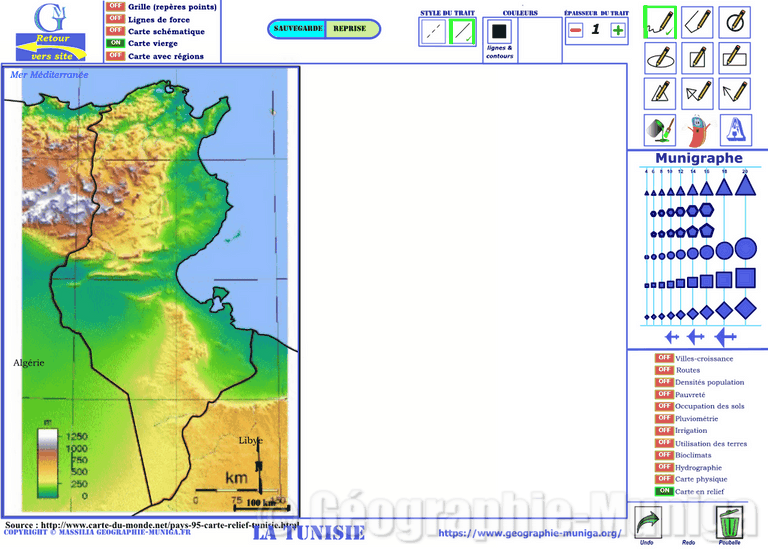Select the ellipse drawing pencil tool

(x=660, y=58)
